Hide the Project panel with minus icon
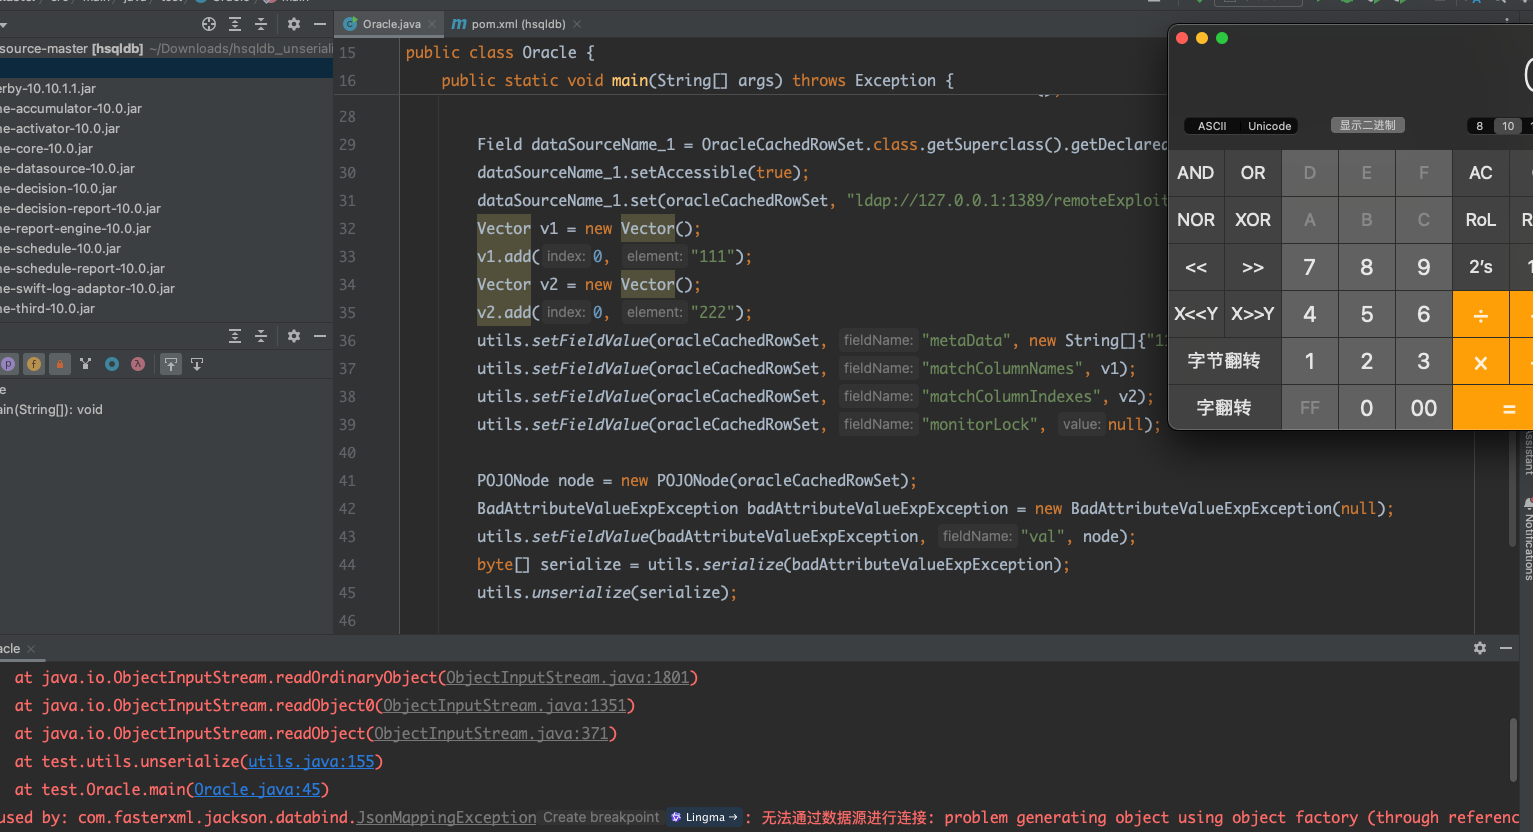 (320, 24)
